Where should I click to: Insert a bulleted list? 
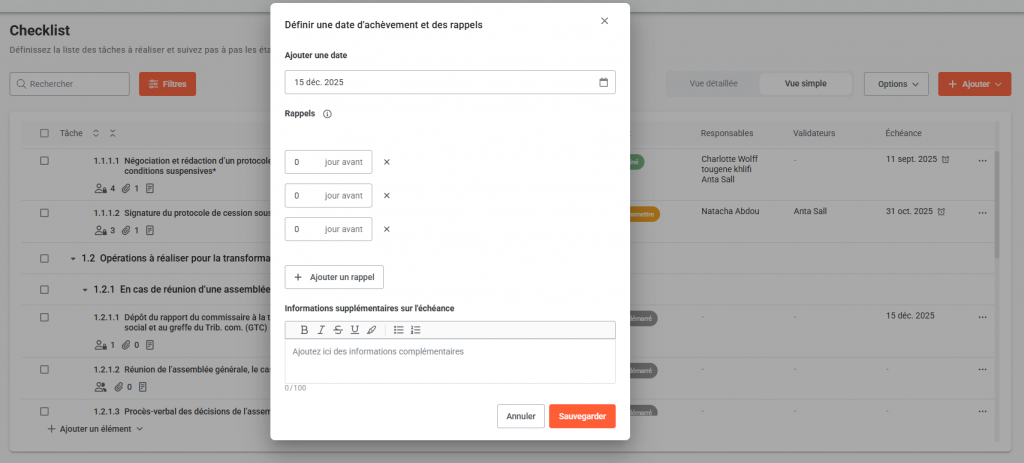pos(398,330)
